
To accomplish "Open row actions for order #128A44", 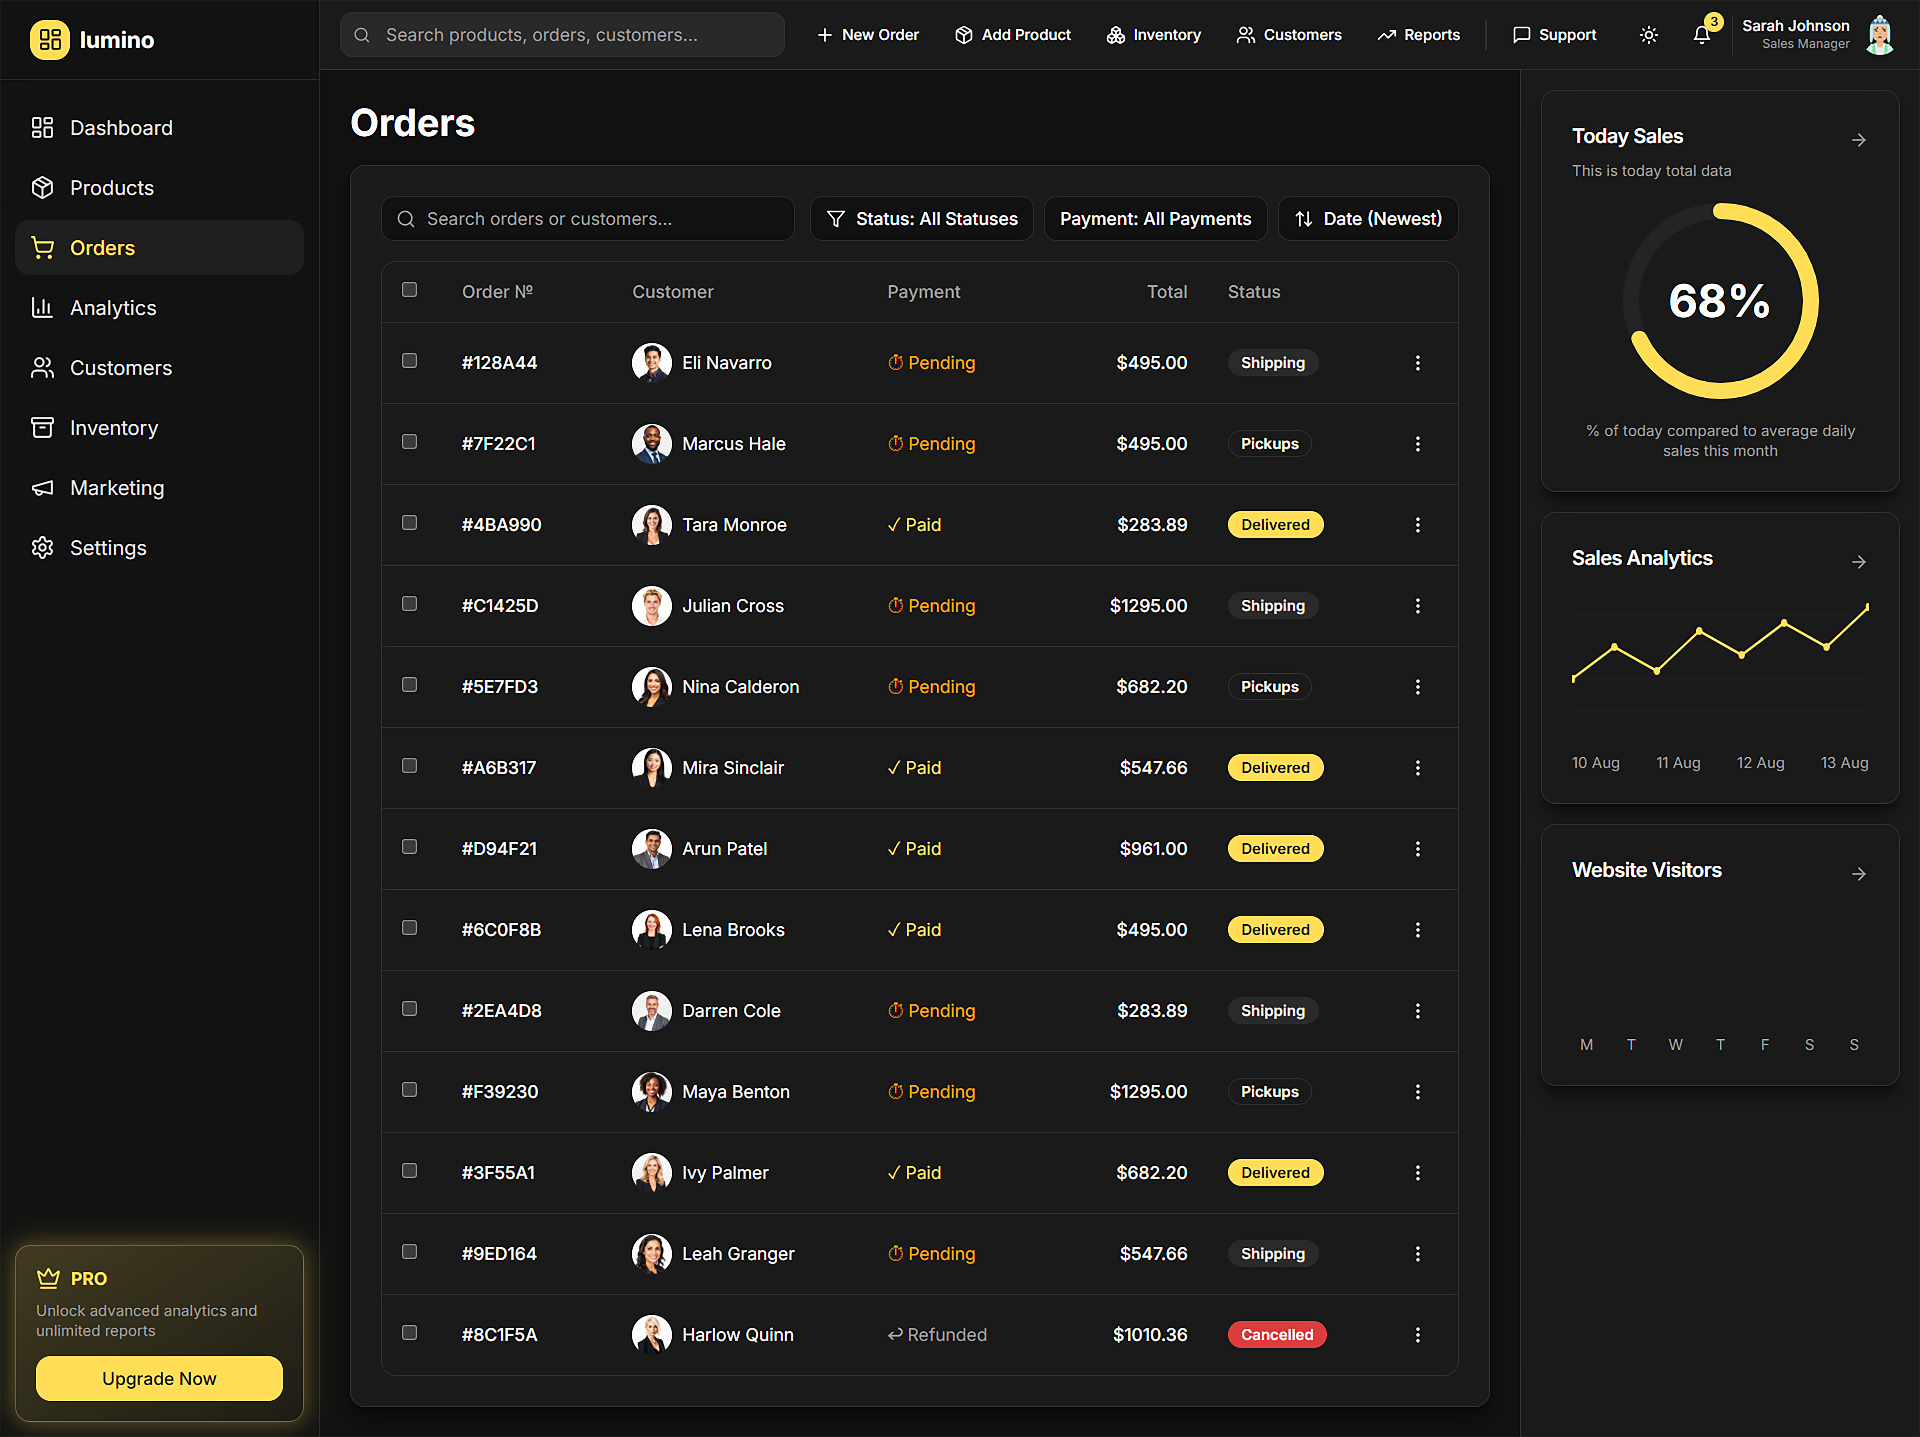I will click(x=1417, y=363).
